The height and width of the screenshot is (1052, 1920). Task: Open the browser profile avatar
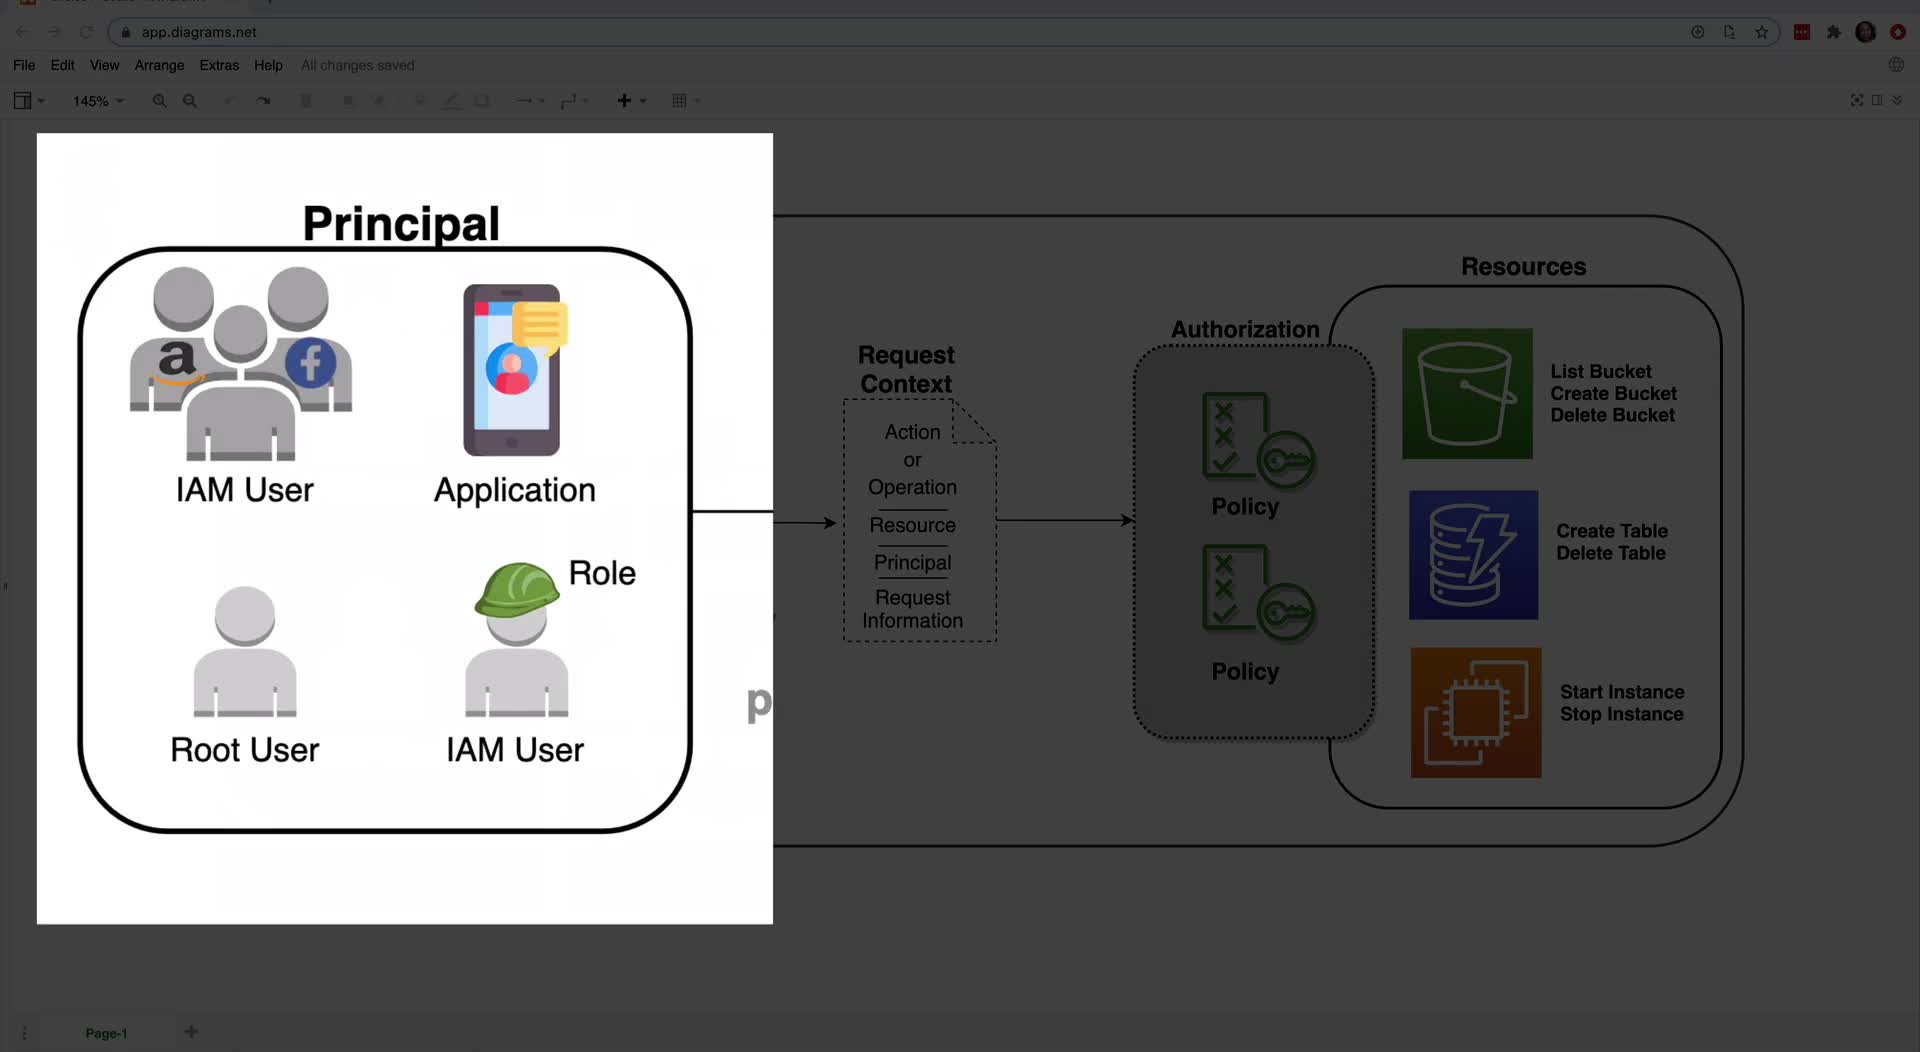coord(1866,32)
